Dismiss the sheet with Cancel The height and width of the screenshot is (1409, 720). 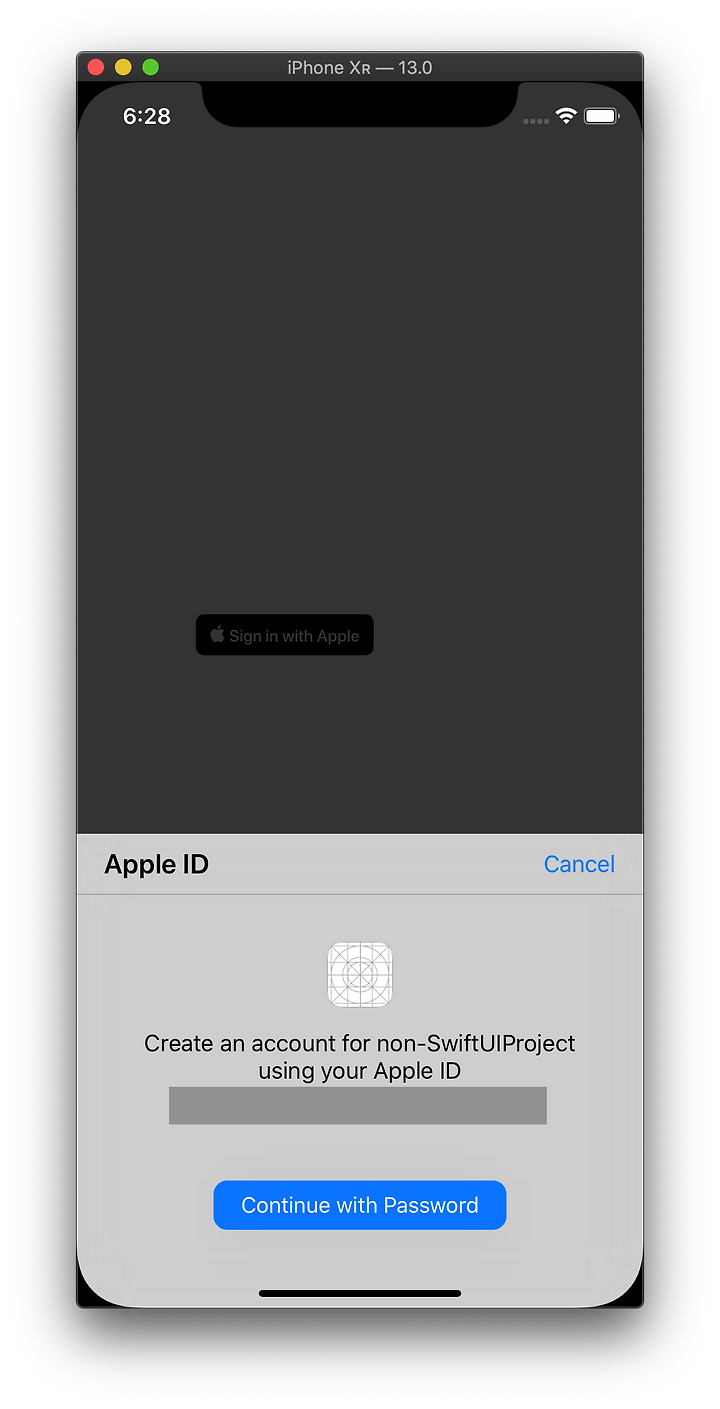point(579,864)
